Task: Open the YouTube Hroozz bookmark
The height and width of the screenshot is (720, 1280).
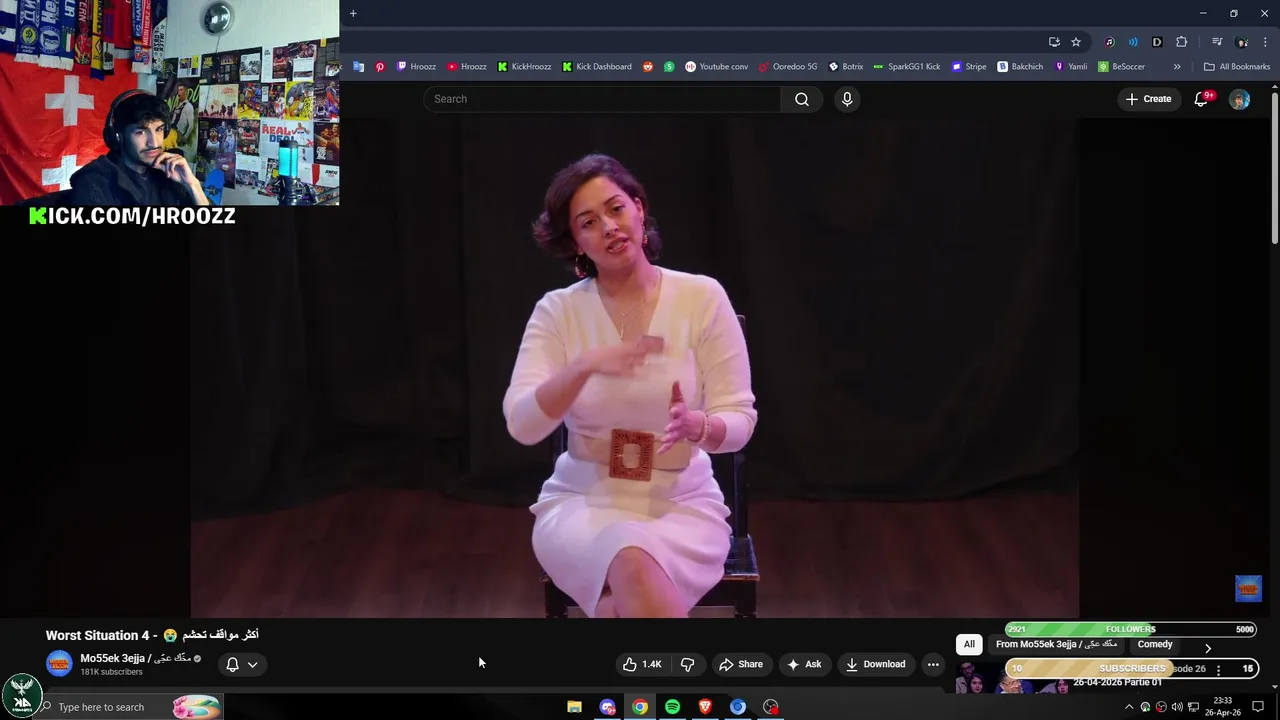Action: [467, 67]
